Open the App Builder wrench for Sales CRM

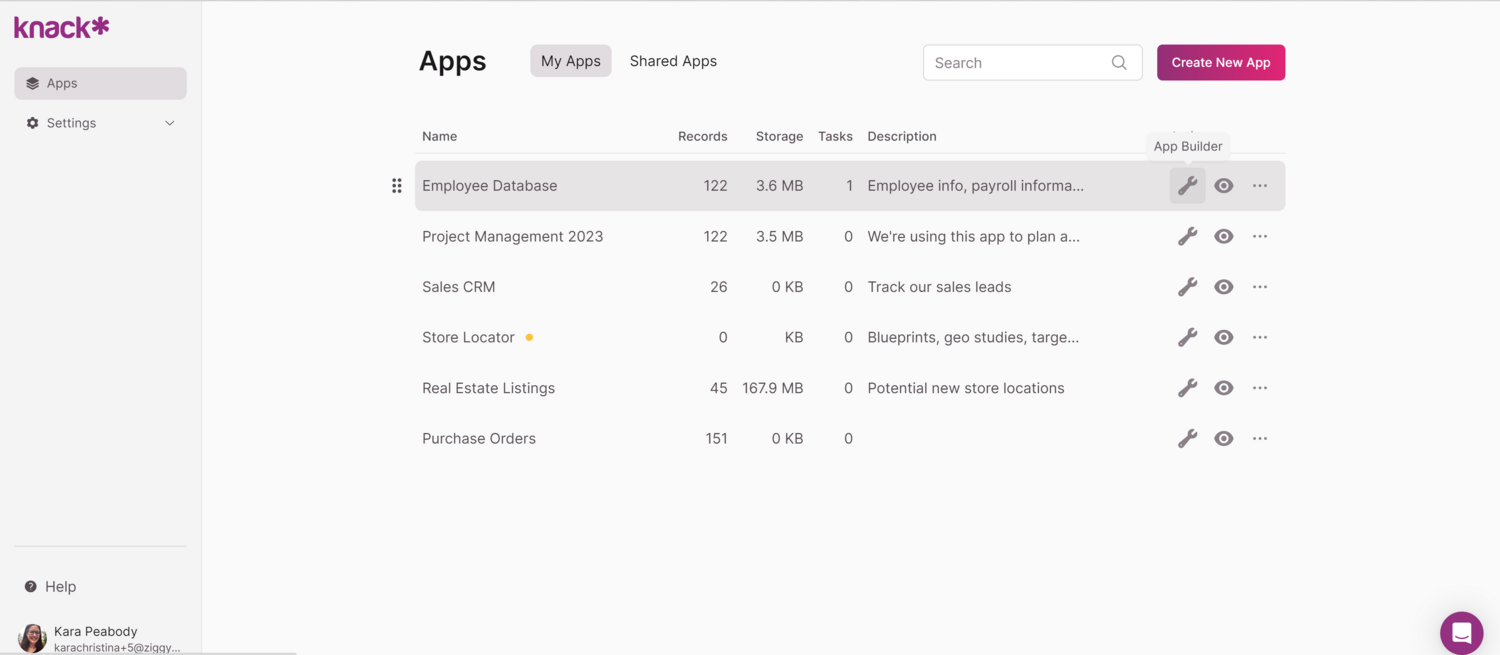pyautogui.click(x=1187, y=287)
